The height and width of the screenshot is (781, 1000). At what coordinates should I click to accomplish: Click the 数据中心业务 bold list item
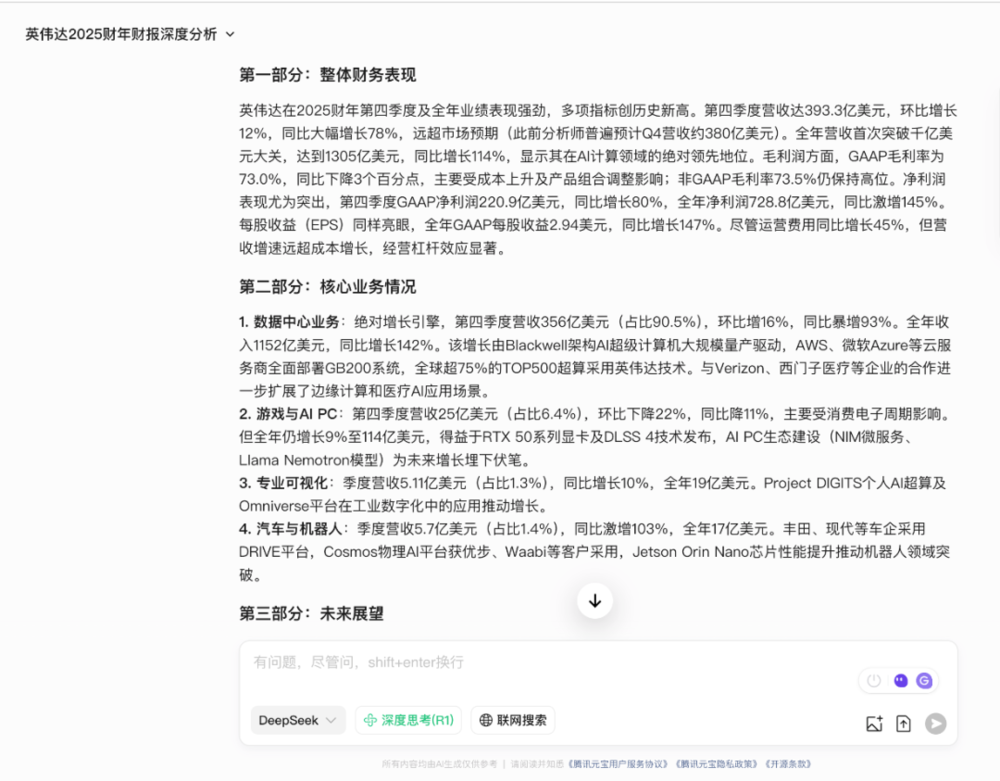pyautogui.click(x=295, y=322)
